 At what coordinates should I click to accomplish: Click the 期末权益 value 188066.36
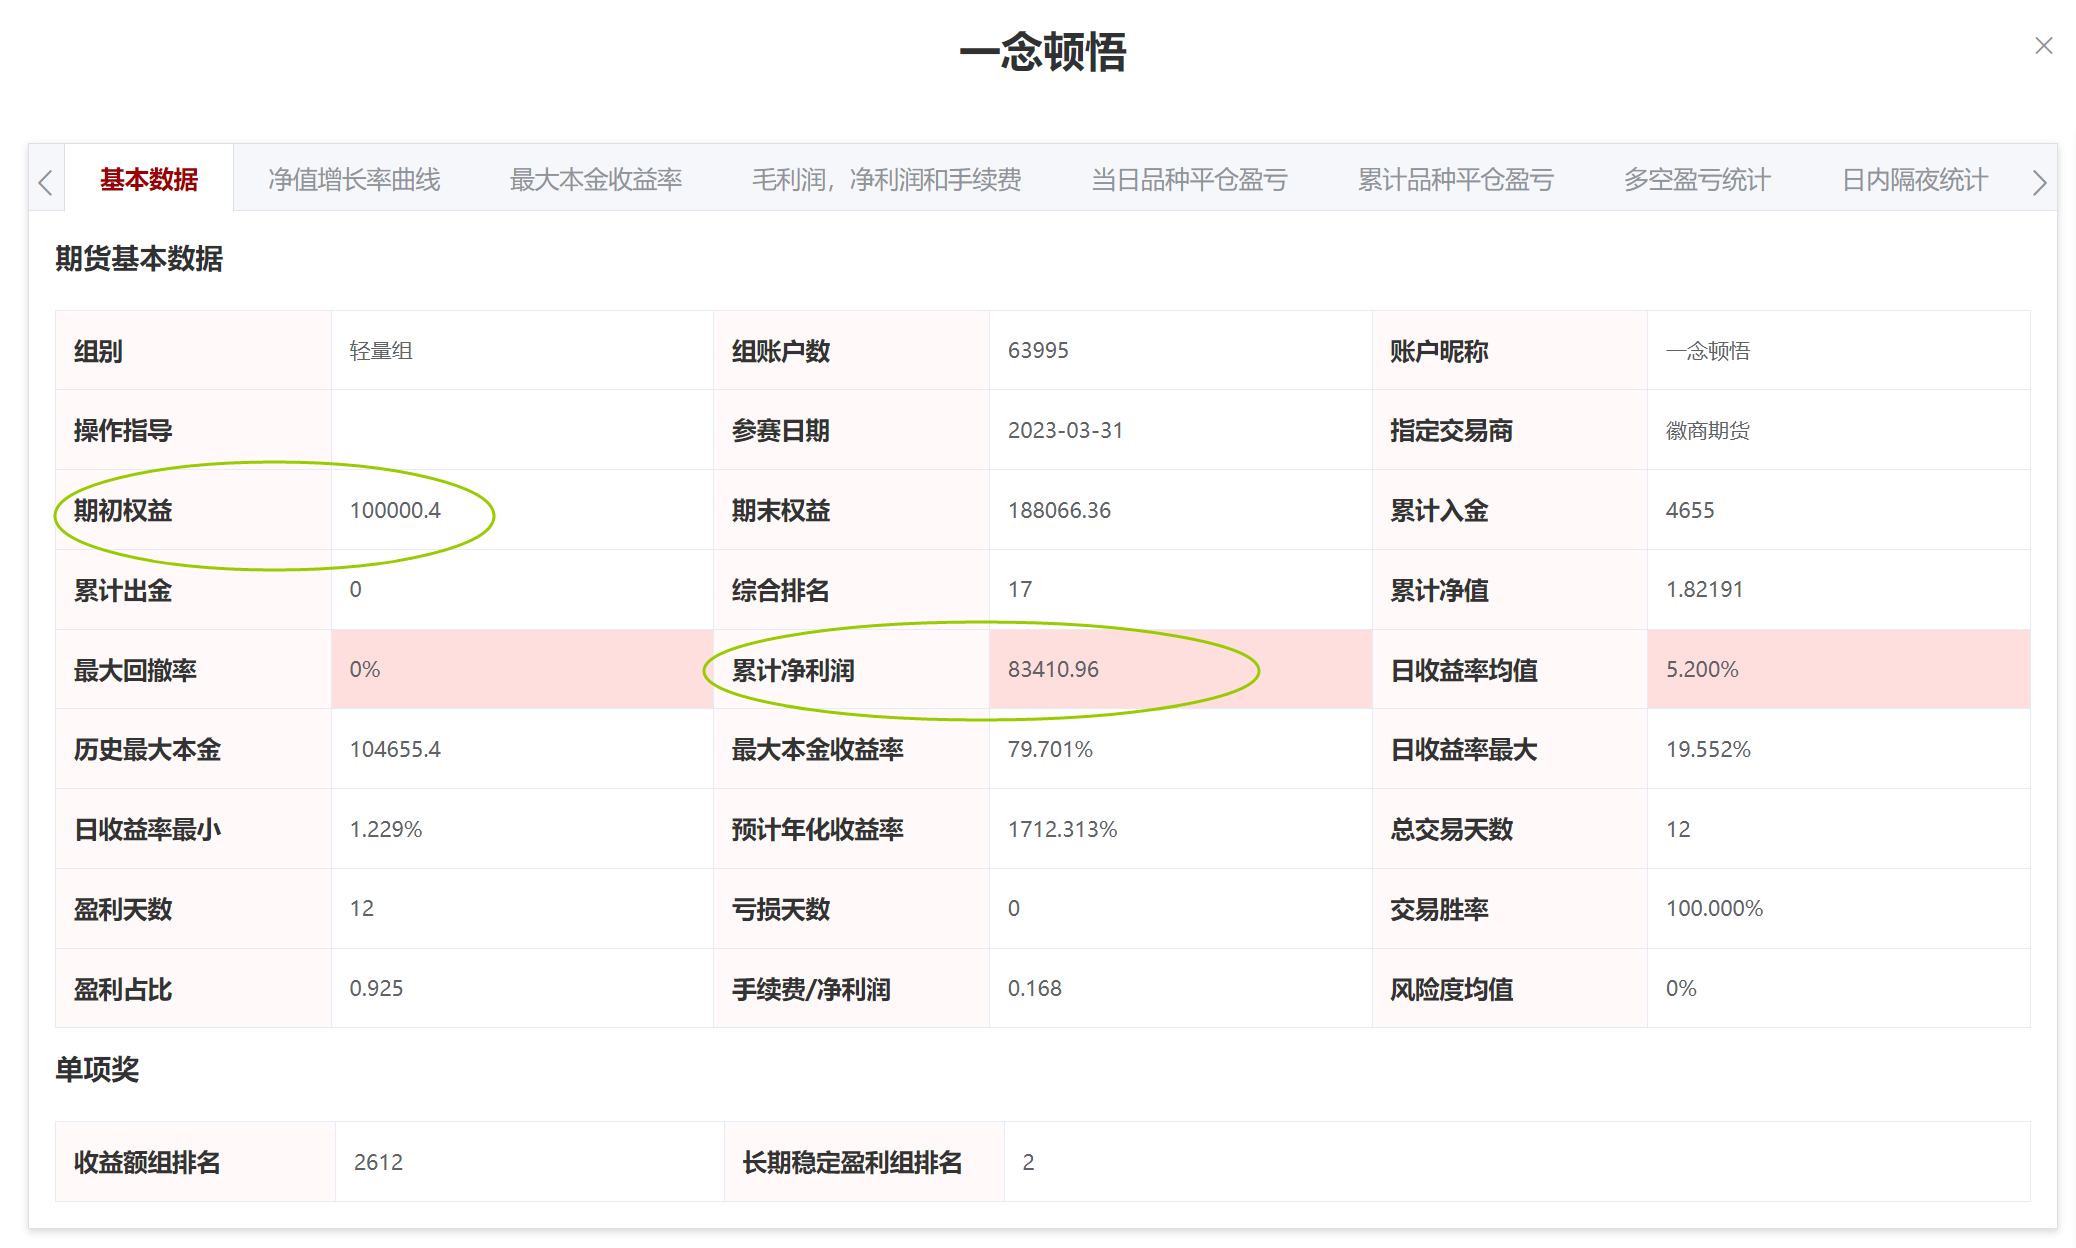click(x=1059, y=510)
